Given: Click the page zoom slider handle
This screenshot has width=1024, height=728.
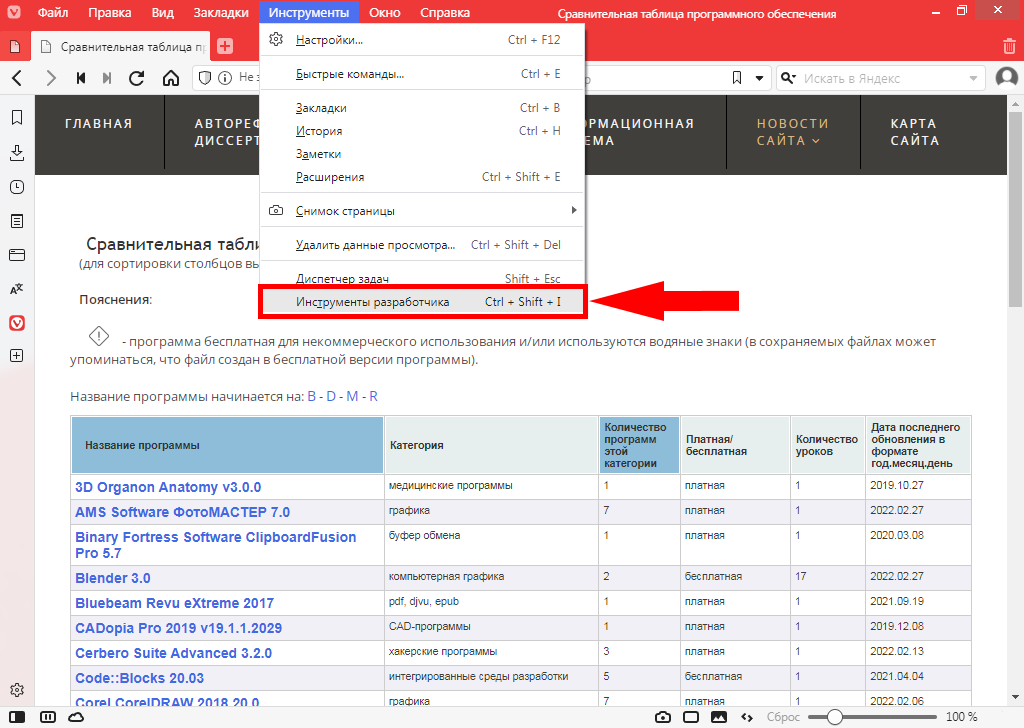Looking at the screenshot, I should 834,717.
